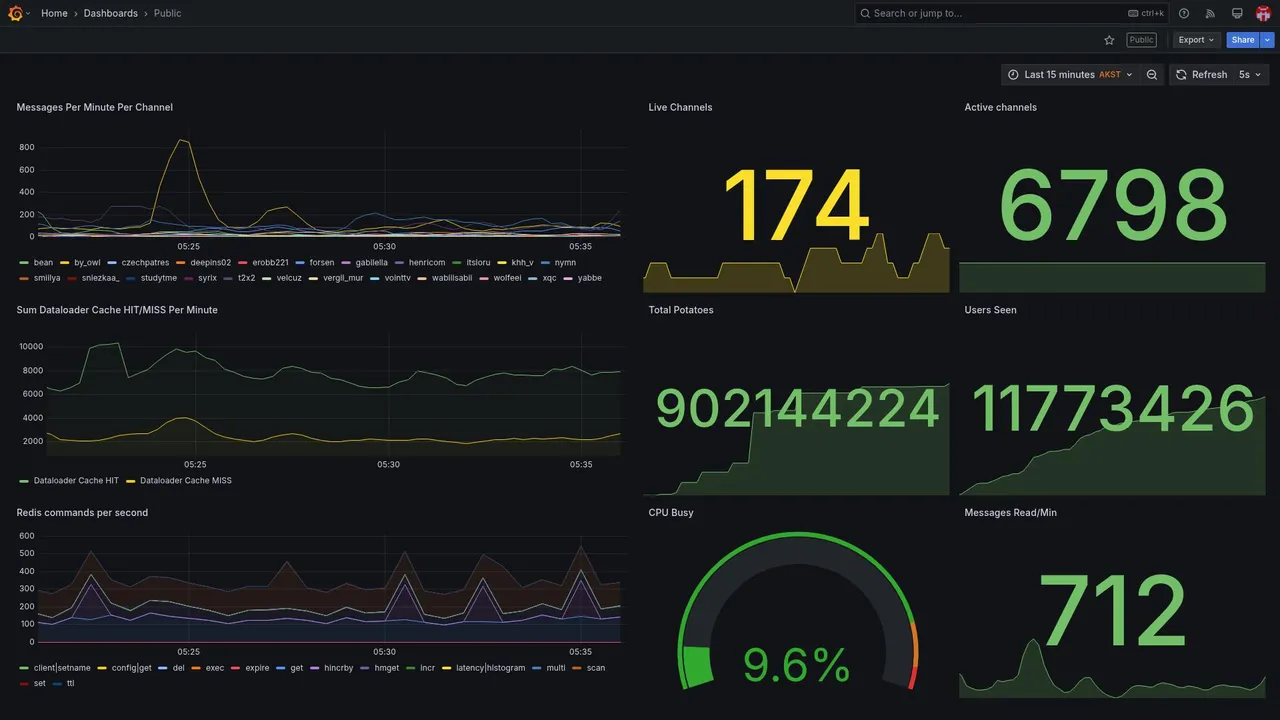Open Dashboards breadcrumb link
Screen dimensions: 1280x720
pyautogui.click(x=111, y=13)
